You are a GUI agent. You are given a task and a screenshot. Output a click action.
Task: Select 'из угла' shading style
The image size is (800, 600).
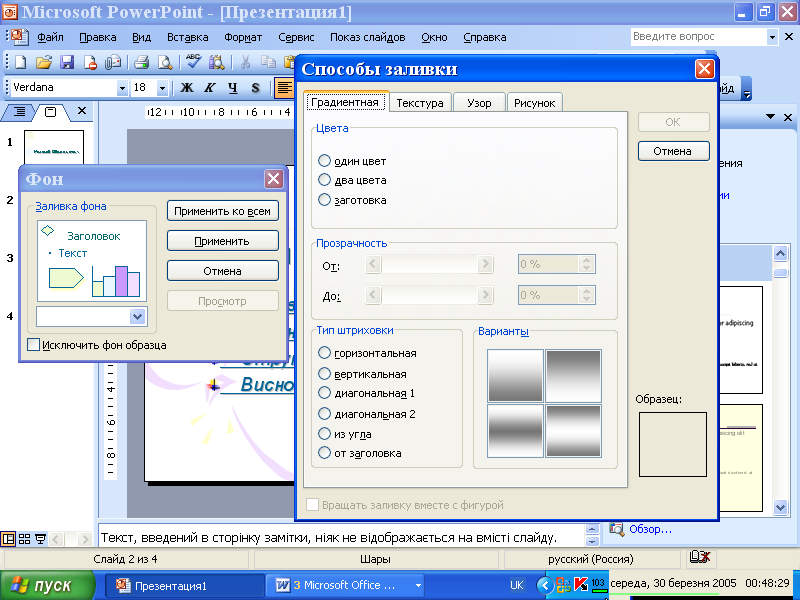(x=324, y=434)
